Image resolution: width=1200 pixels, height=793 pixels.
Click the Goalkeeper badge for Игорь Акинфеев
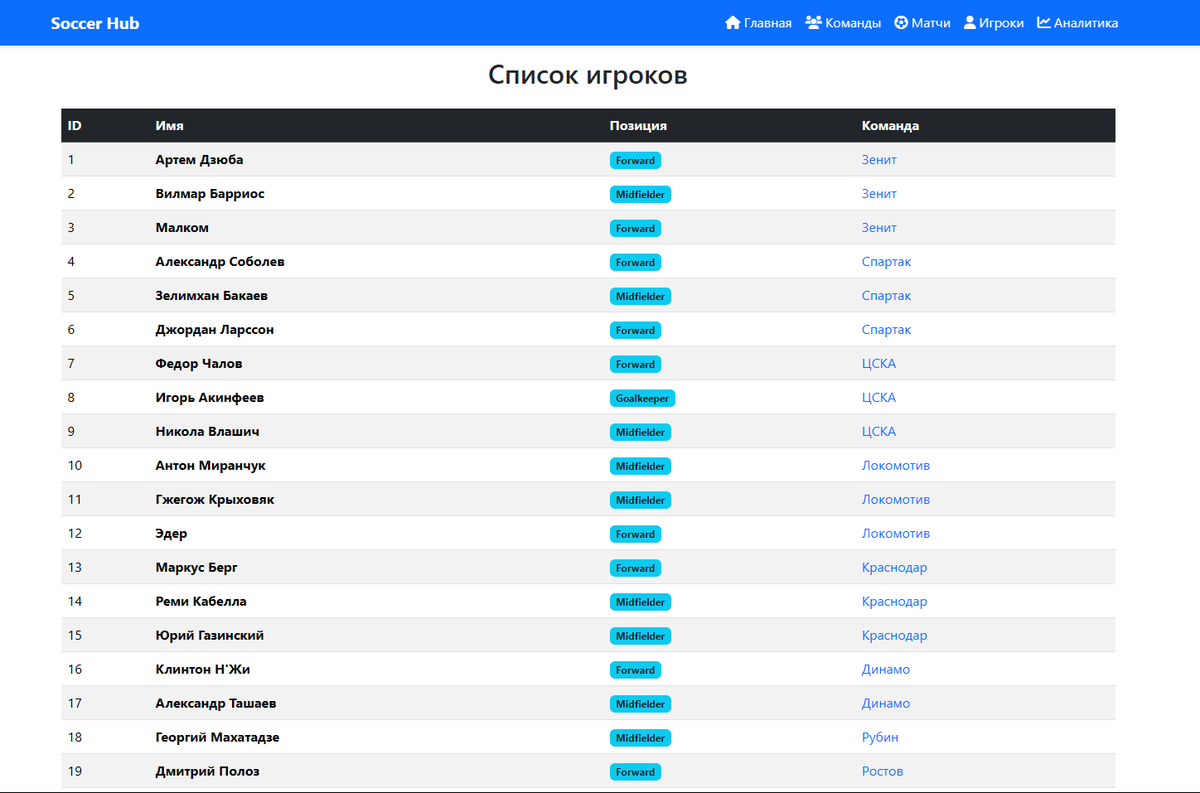pos(643,398)
